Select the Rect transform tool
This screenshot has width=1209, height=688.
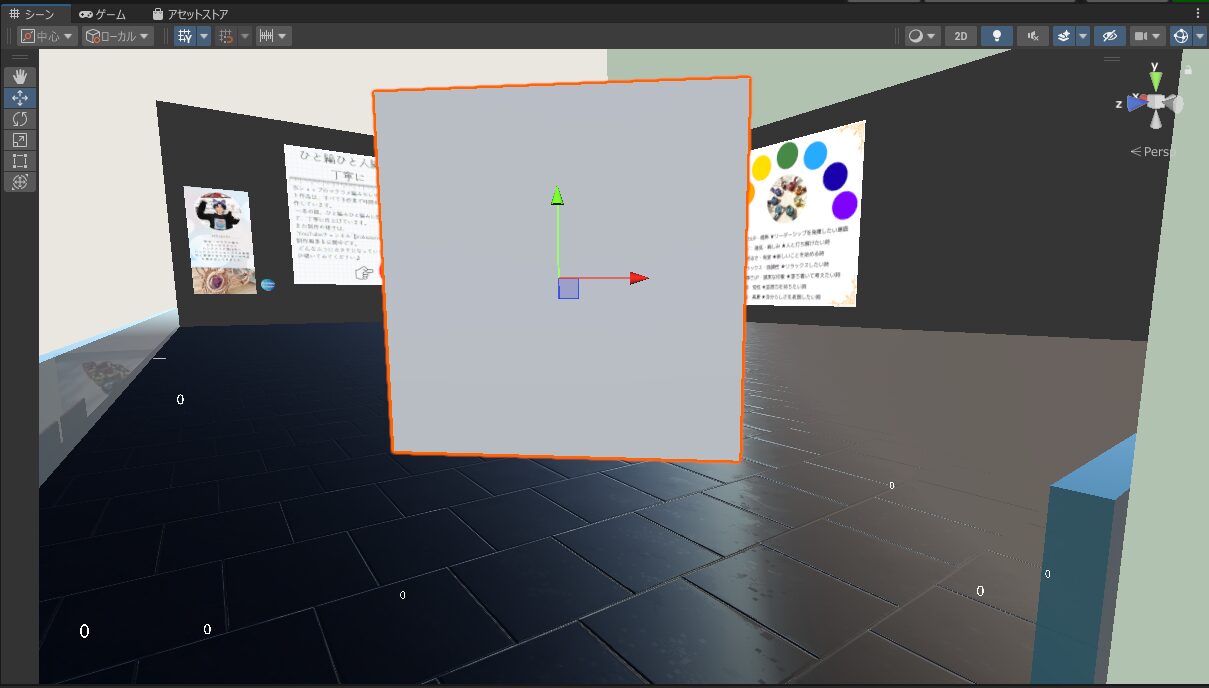(20, 161)
